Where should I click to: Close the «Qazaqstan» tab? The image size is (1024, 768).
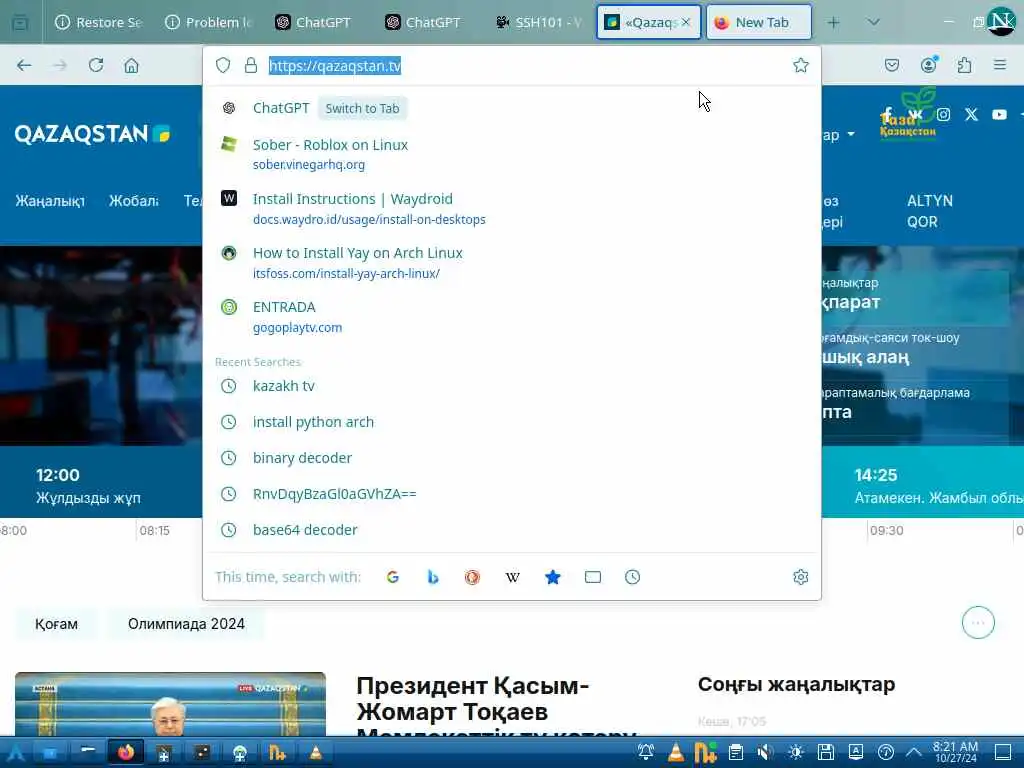[686, 22]
